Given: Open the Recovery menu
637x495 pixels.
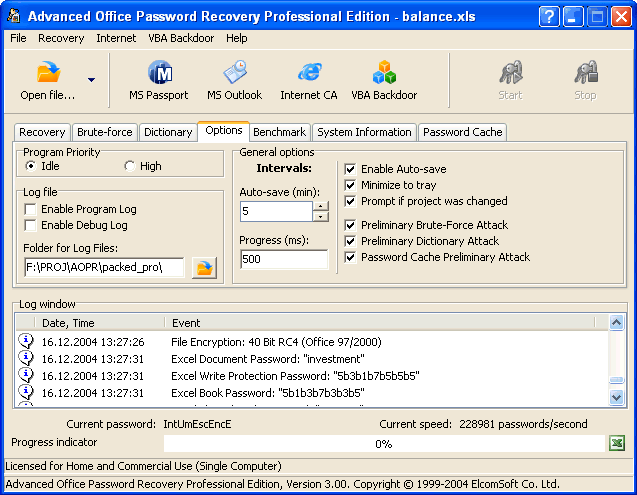Looking at the screenshot, I should 61,38.
